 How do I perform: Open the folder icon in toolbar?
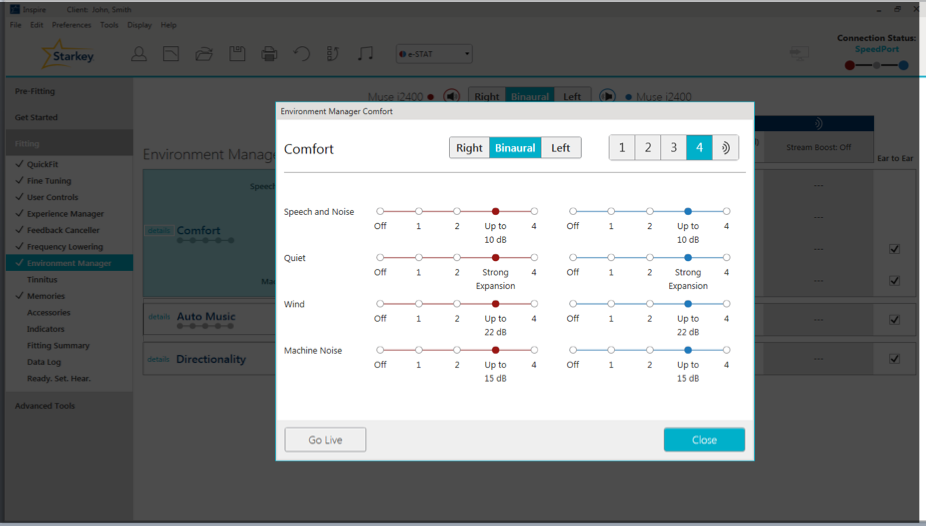coord(204,54)
